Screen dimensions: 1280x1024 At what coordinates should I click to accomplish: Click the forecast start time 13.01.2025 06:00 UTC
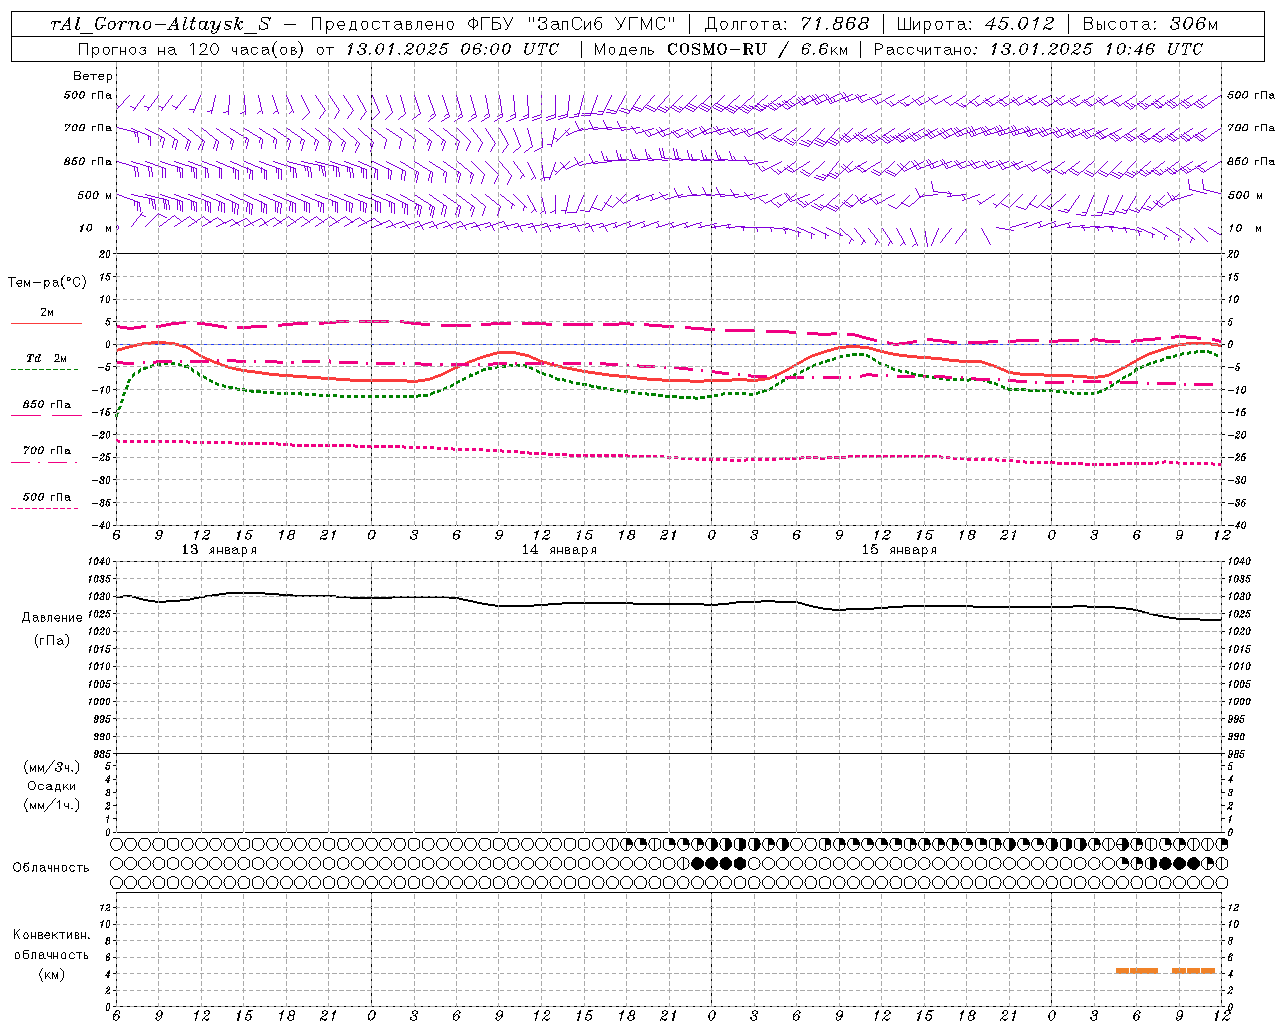(452, 49)
